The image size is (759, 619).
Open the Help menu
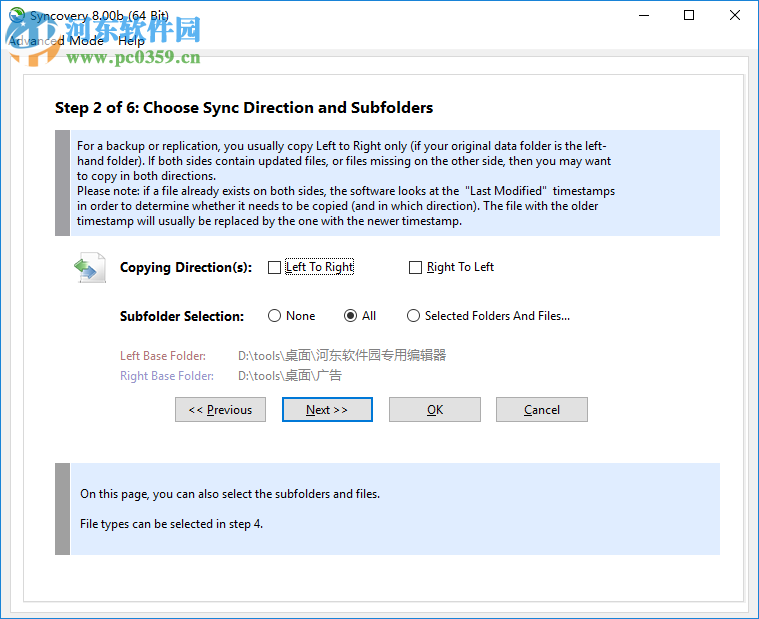coord(131,41)
